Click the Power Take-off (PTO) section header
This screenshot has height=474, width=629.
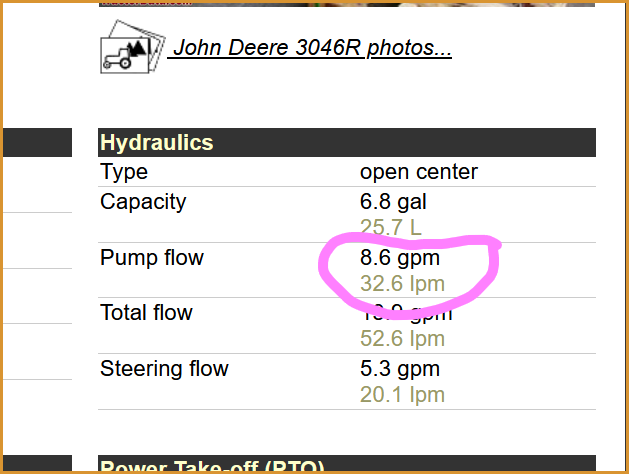347,464
